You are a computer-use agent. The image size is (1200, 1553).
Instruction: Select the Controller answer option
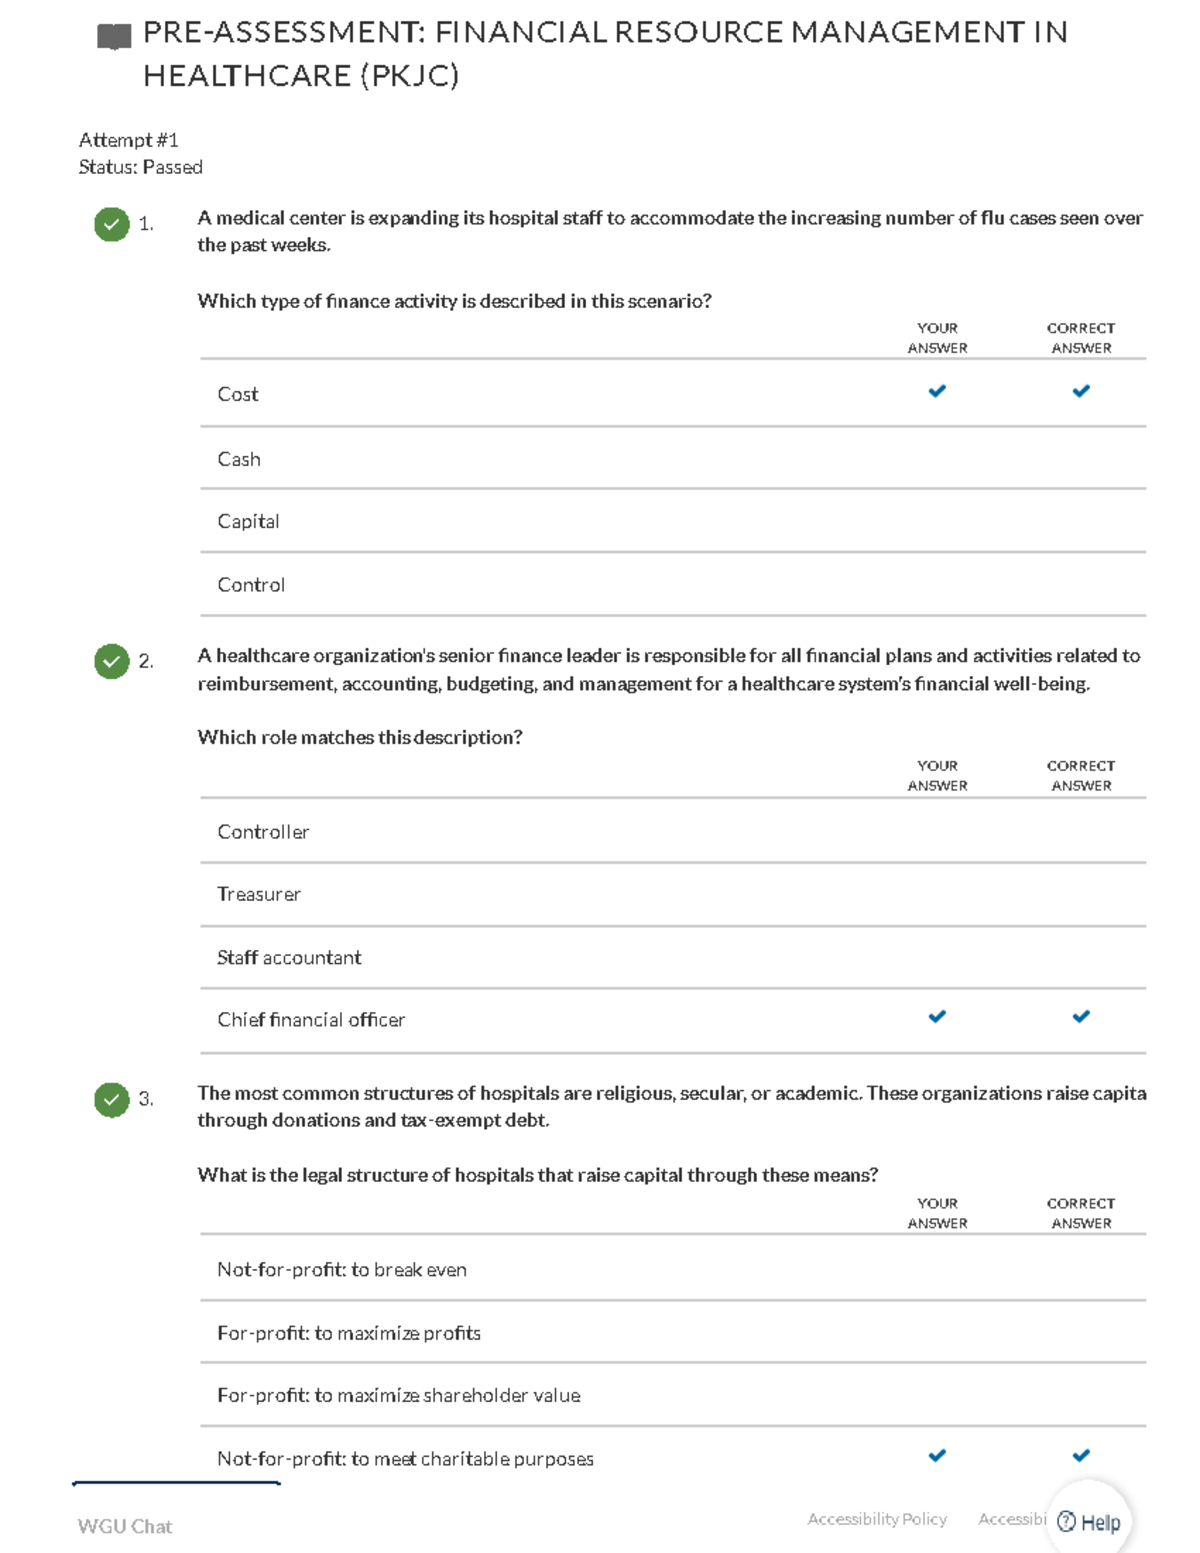coord(263,832)
